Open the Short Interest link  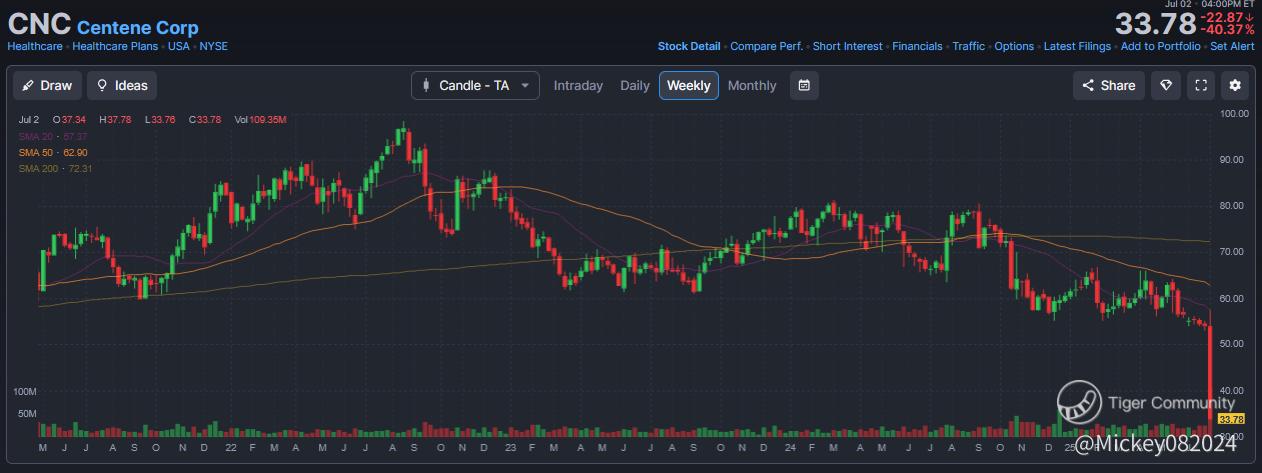[x=848, y=46]
